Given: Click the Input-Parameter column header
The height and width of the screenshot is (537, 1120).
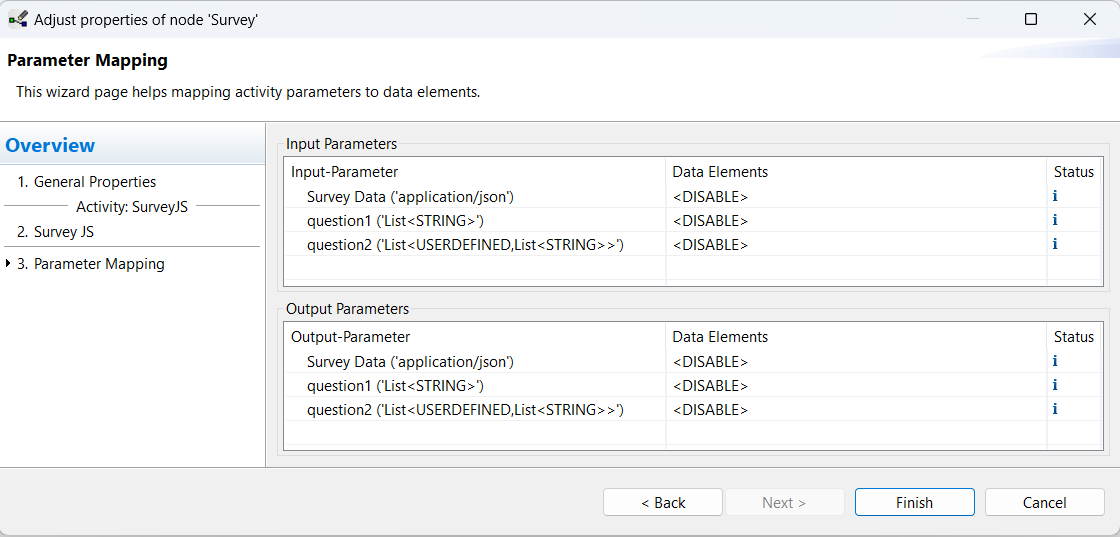Looking at the screenshot, I should (345, 172).
